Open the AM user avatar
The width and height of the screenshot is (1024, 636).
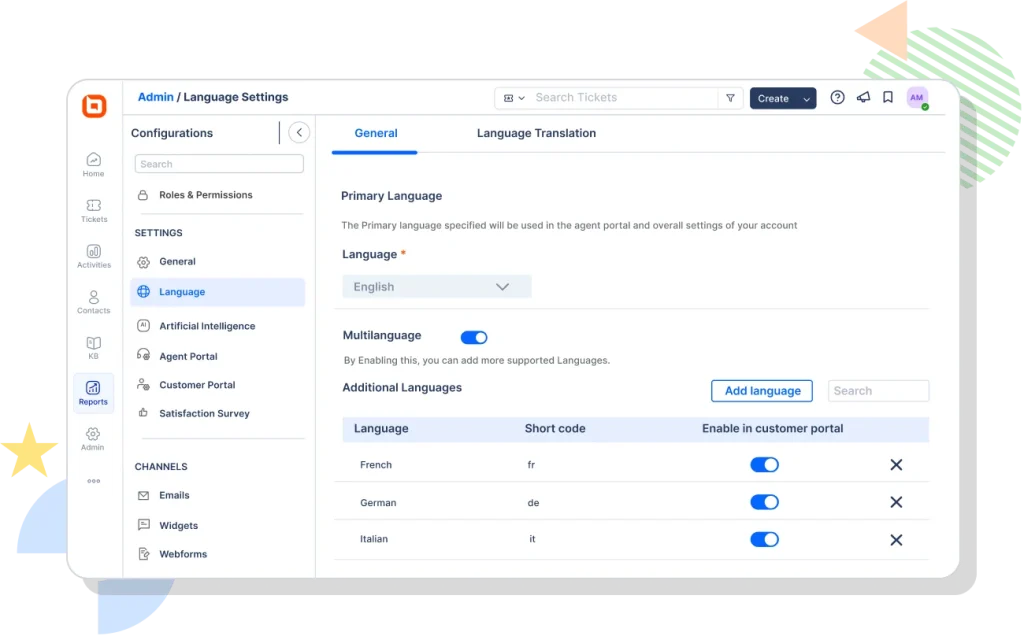pos(917,97)
